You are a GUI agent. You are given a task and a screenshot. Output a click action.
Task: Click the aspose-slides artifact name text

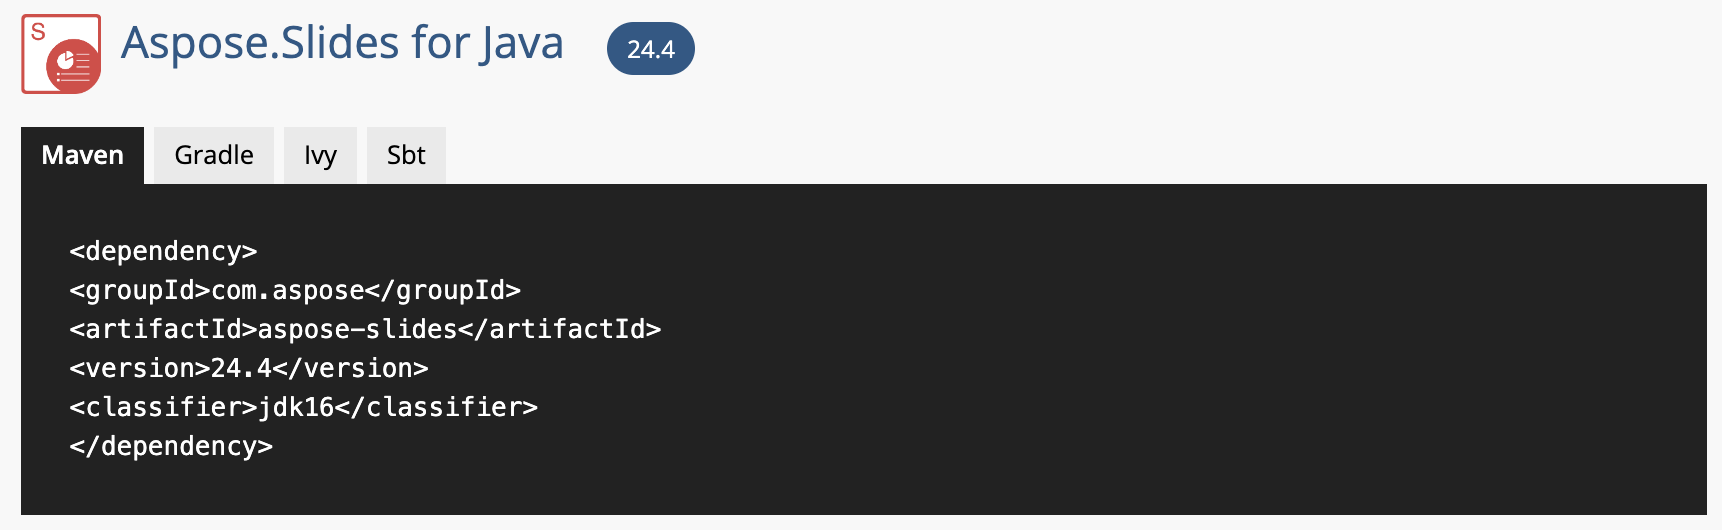tap(357, 329)
